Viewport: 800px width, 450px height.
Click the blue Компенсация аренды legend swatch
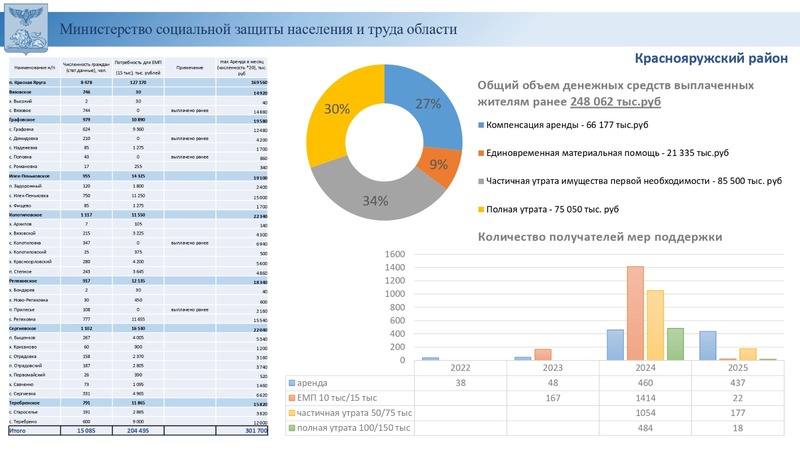point(481,125)
